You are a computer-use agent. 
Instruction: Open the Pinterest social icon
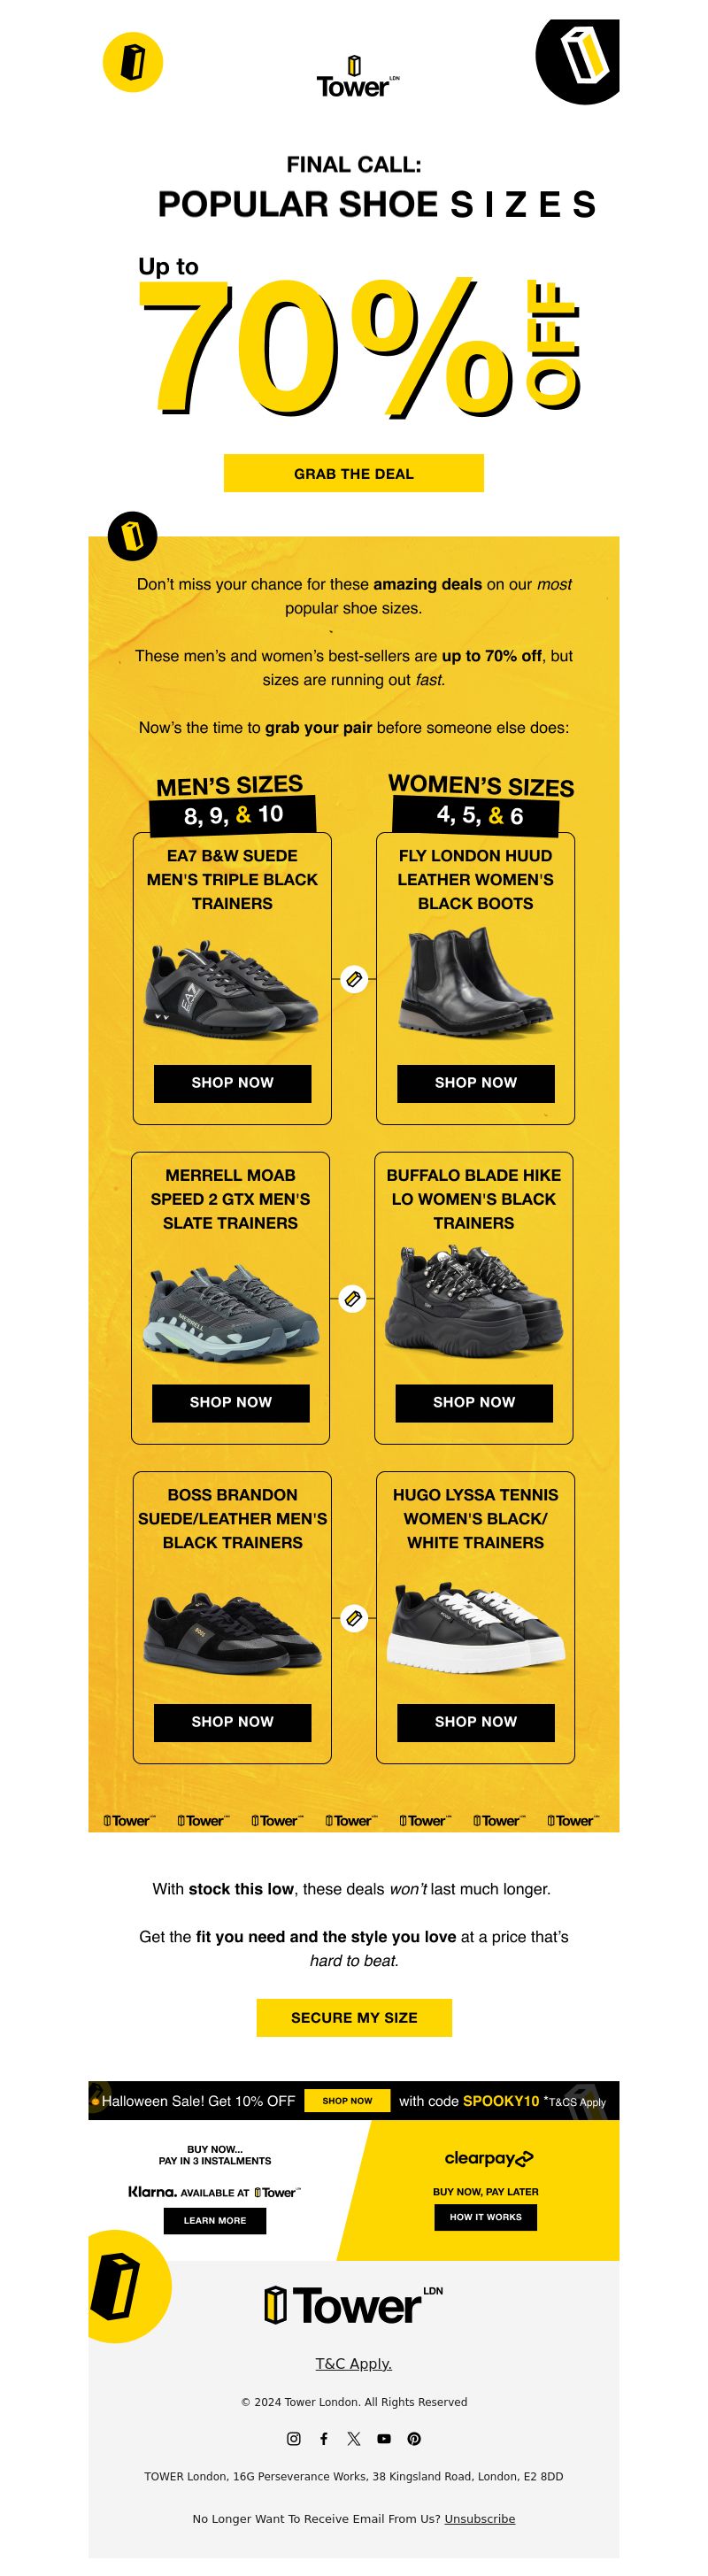click(414, 2438)
